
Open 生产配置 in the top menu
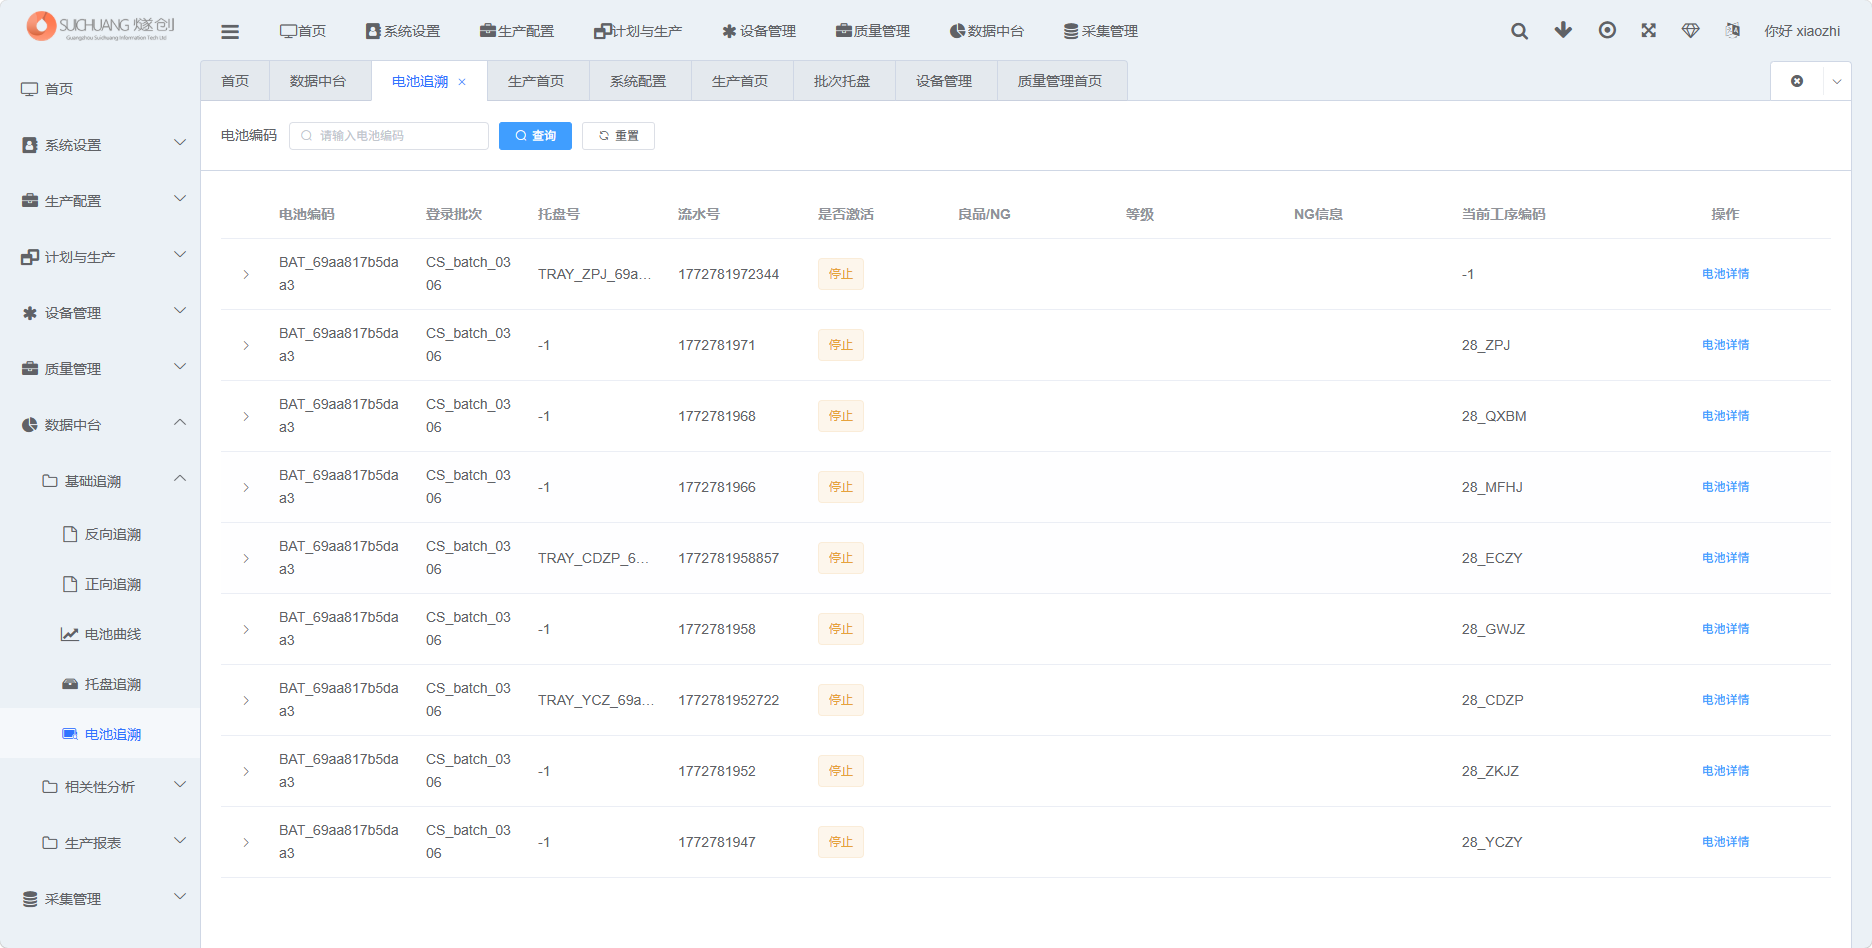point(517,31)
